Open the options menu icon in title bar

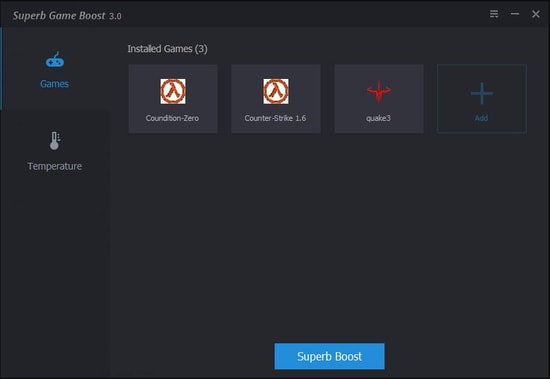point(494,14)
